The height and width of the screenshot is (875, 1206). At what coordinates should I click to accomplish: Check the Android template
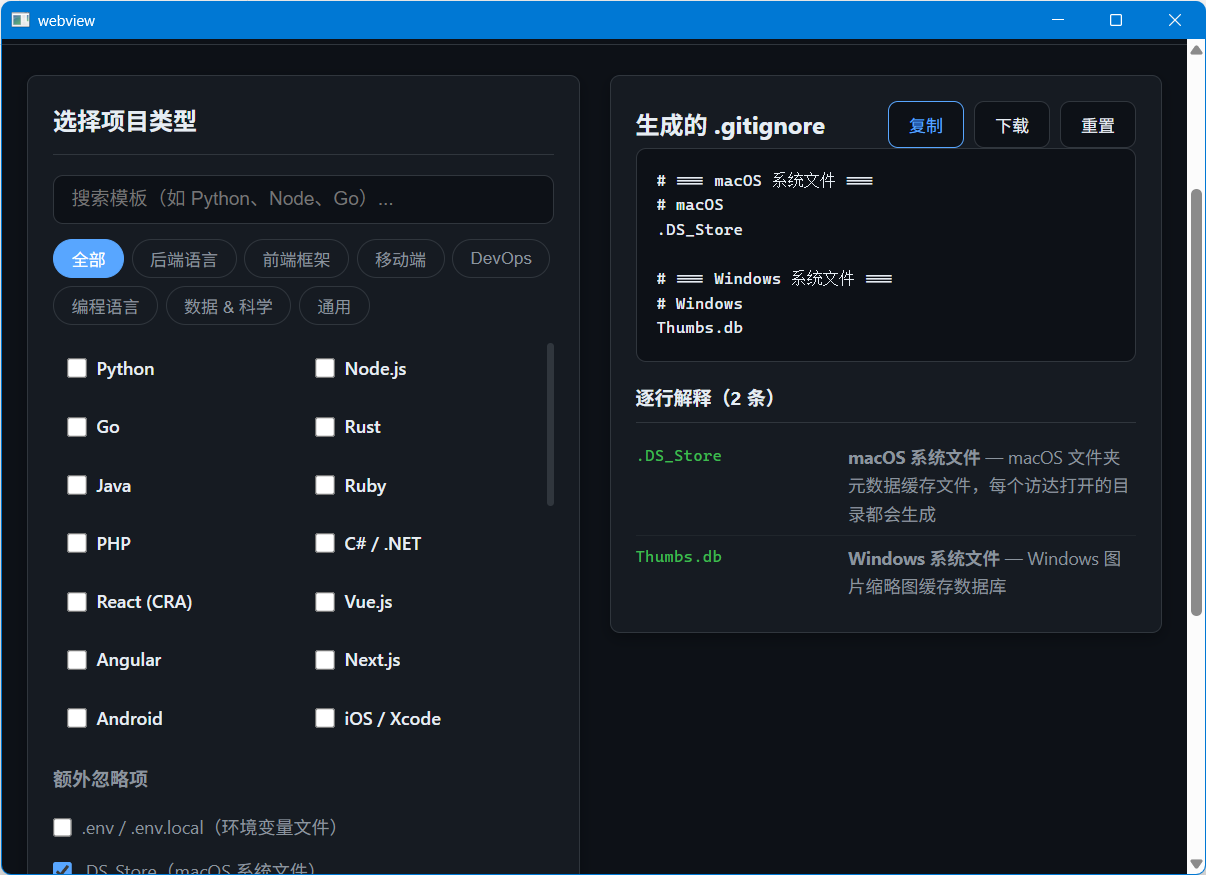(77, 718)
